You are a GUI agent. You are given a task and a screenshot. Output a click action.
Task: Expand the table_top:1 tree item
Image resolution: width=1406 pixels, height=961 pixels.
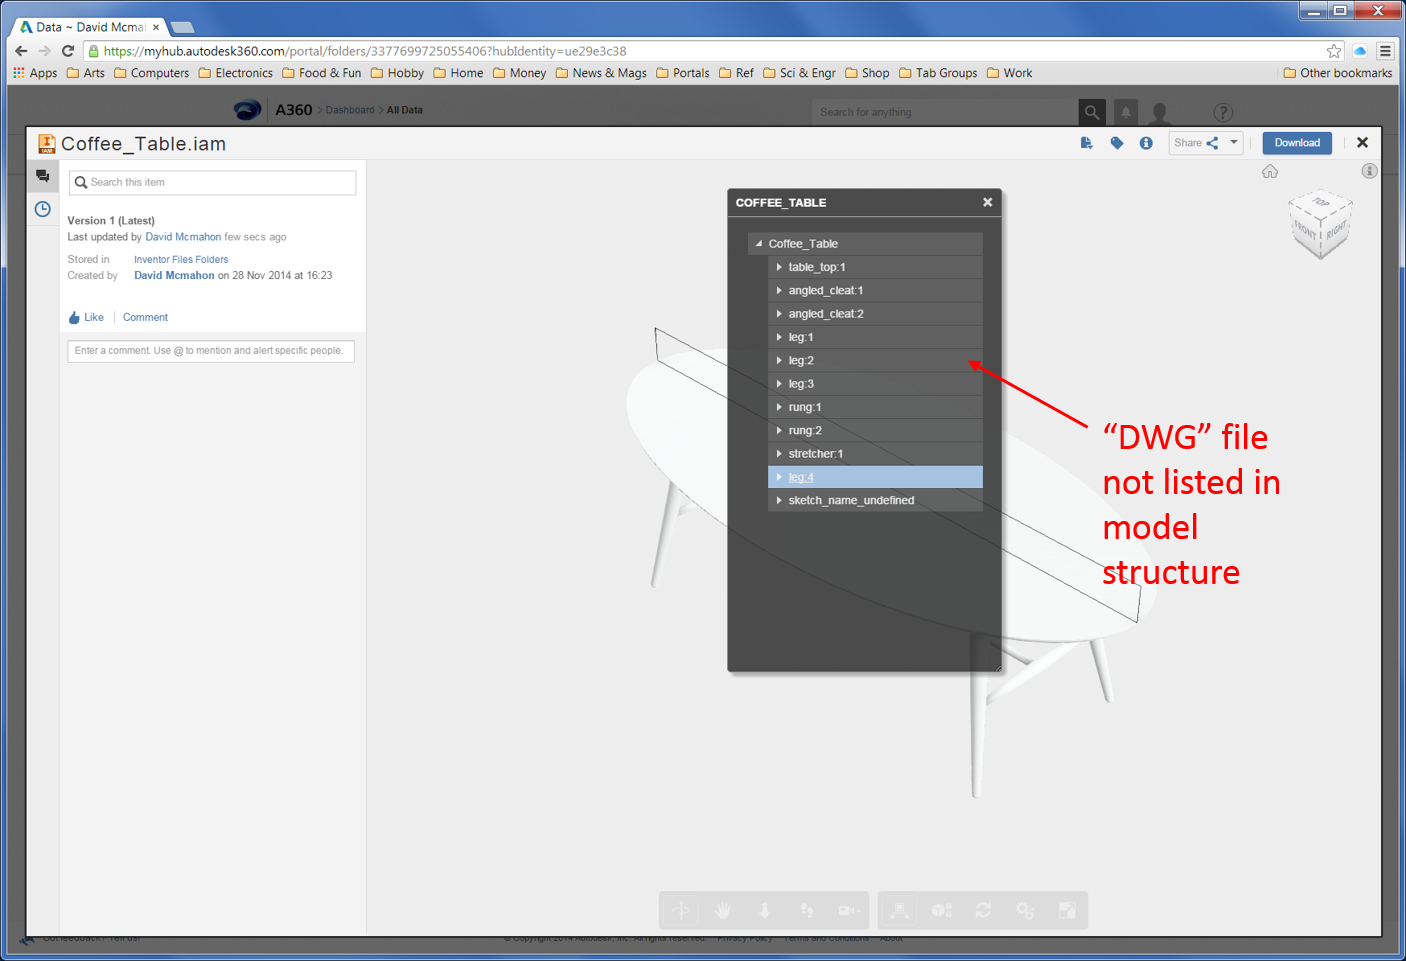click(x=780, y=267)
